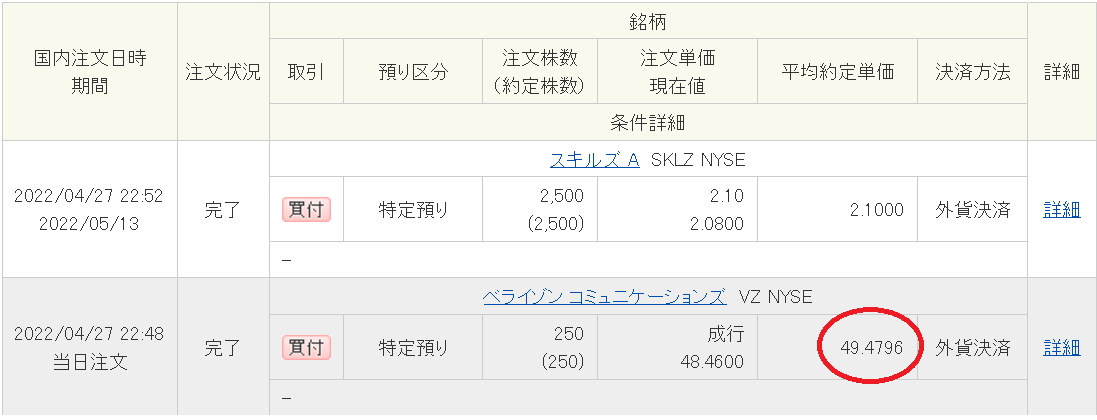Open 詳細 link for the VZ order
This screenshot has height=420, width=1097.
[1061, 348]
